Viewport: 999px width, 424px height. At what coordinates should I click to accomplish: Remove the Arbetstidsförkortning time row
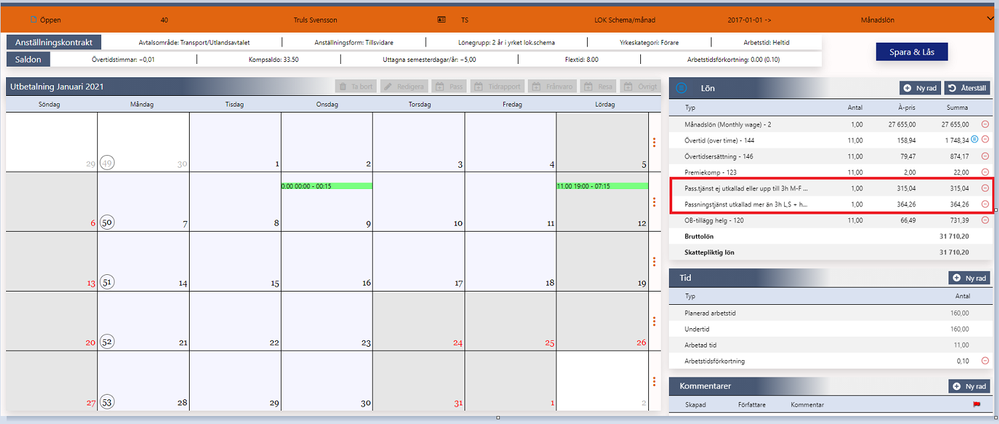[x=985, y=362]
